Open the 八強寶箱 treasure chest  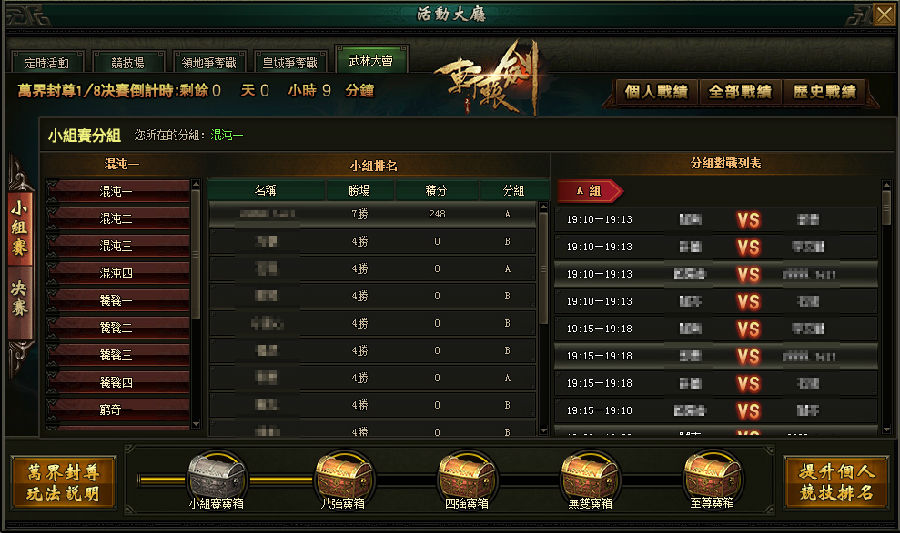point(343,476)
